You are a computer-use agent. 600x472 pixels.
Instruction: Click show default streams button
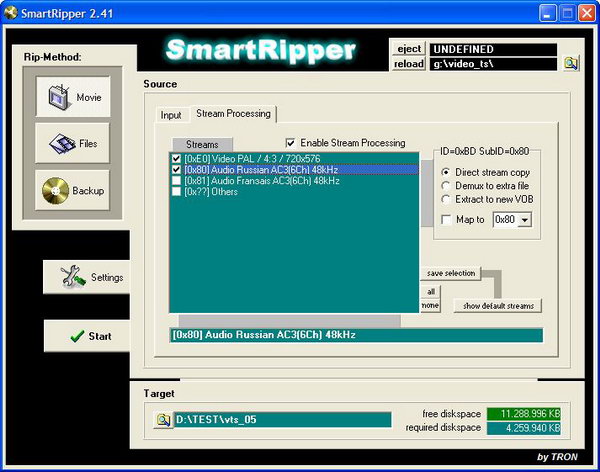[498, 306]
